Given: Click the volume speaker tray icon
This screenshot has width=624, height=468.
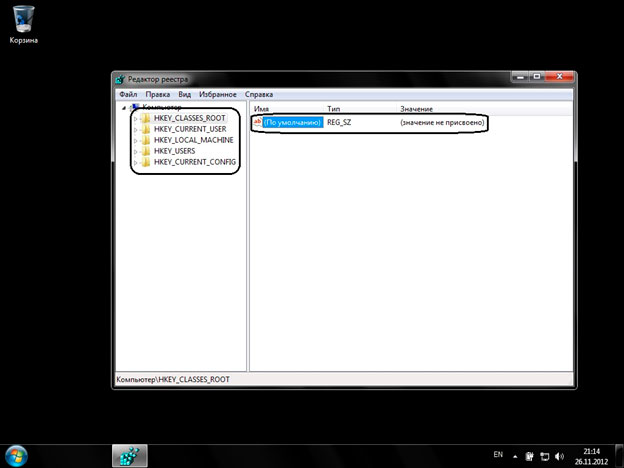Looking at the screenshot, I should pos(558,455).
